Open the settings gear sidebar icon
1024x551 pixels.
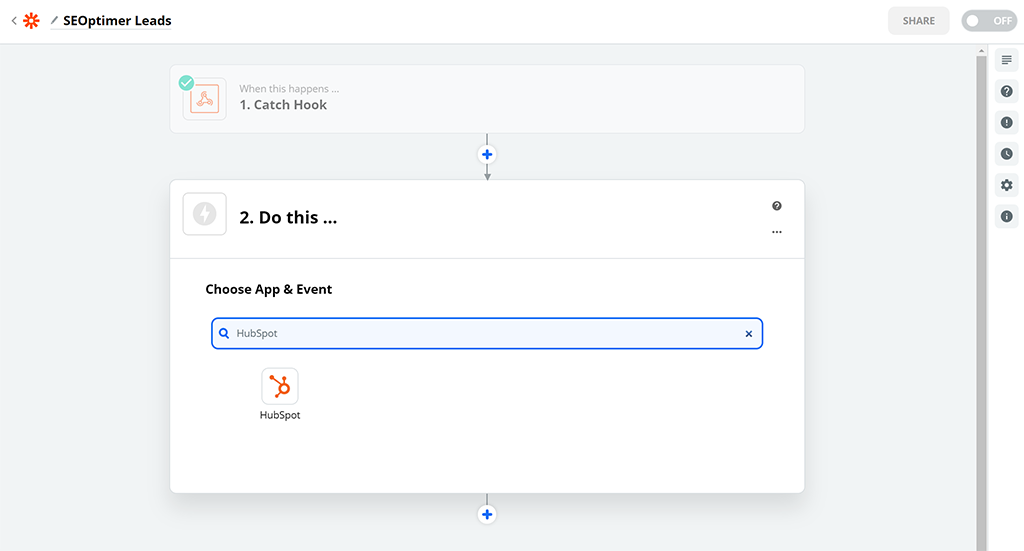(1006, 185)
